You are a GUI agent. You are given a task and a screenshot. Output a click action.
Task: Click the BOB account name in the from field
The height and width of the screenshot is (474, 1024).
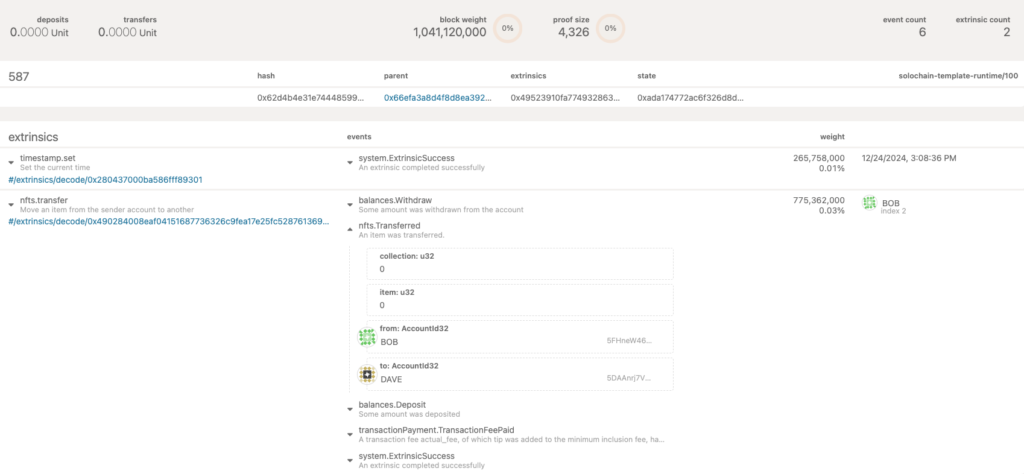389,341
